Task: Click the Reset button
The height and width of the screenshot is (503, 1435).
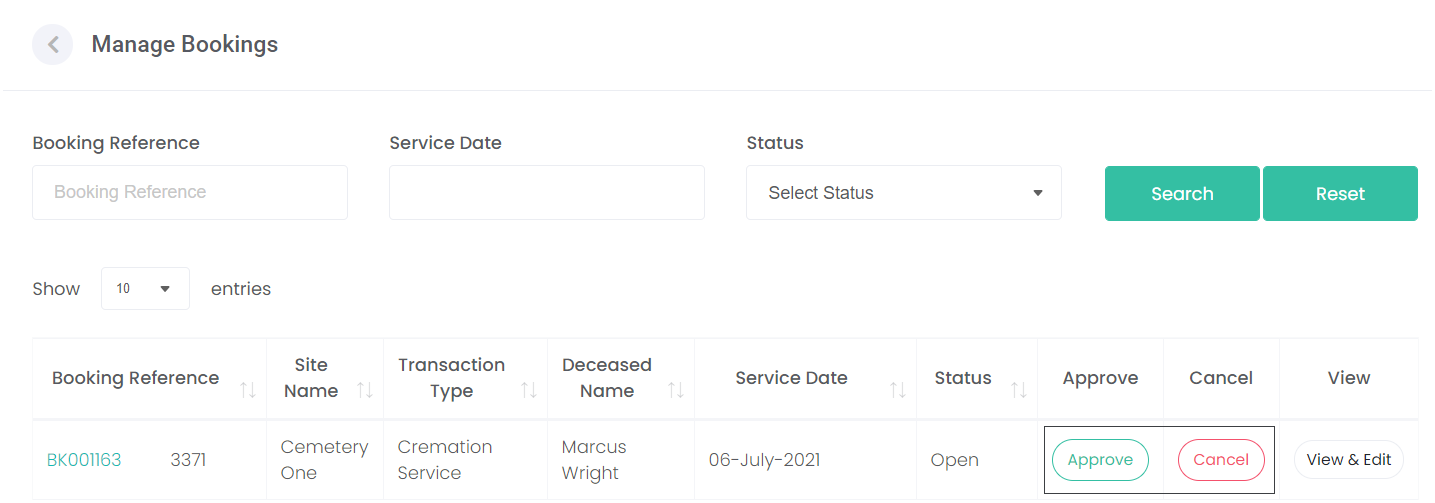Action: click(x=1340, y=194)
